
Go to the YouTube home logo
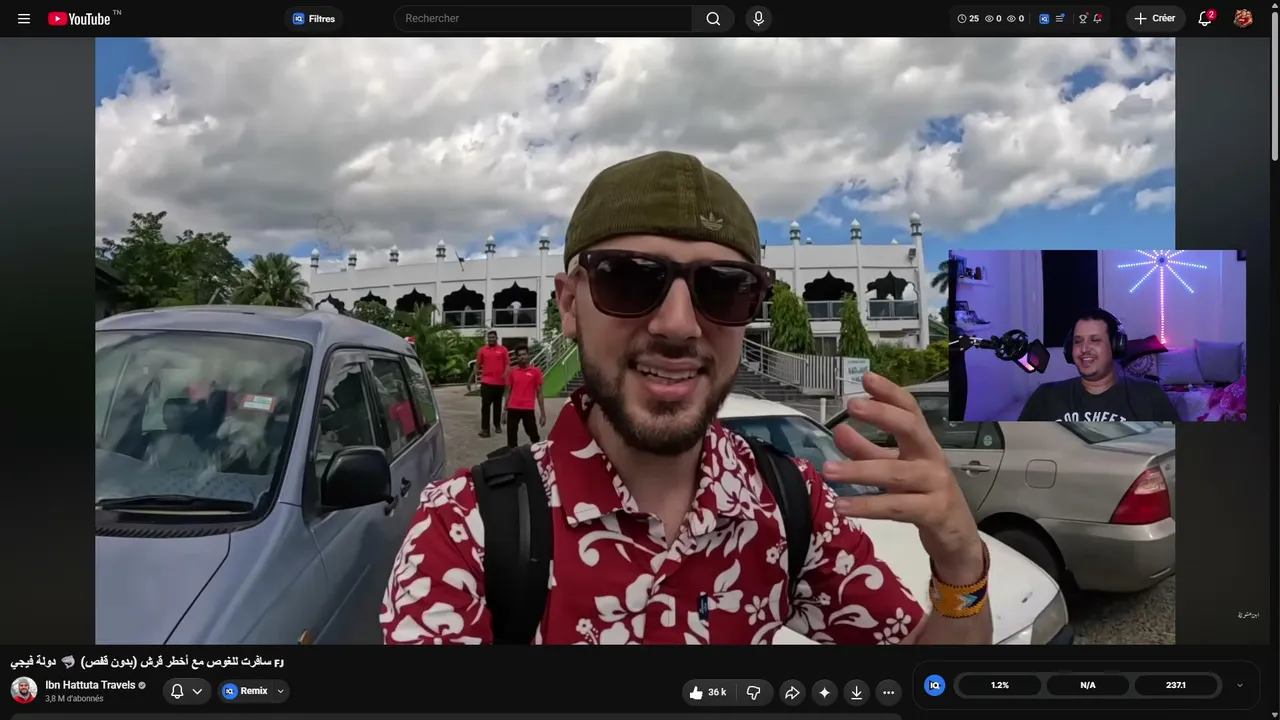(x=79, y=18)
